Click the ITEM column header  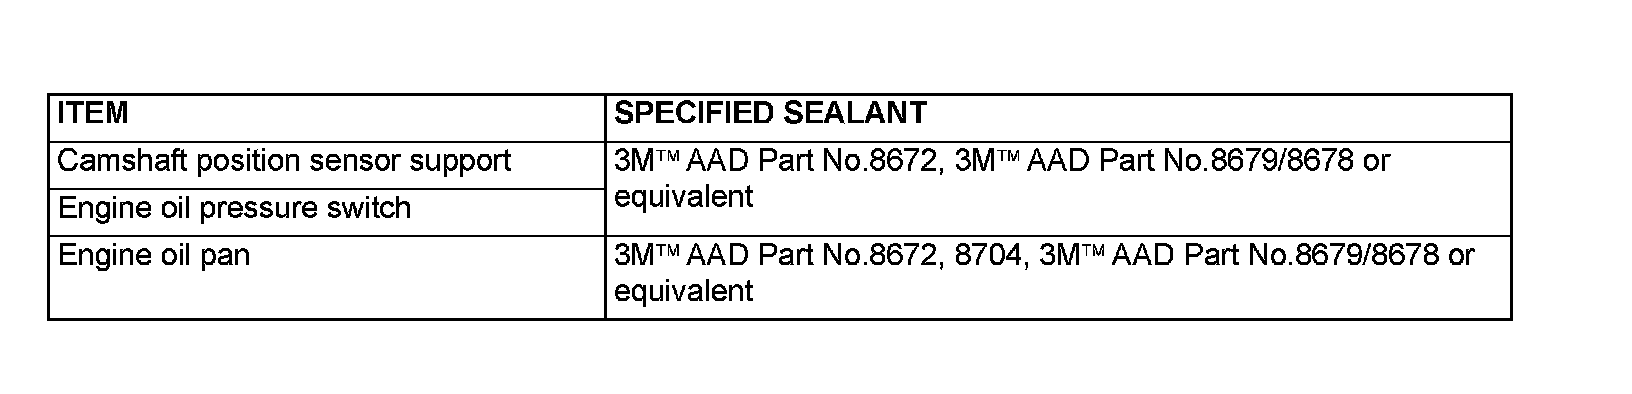click(327, 118)
